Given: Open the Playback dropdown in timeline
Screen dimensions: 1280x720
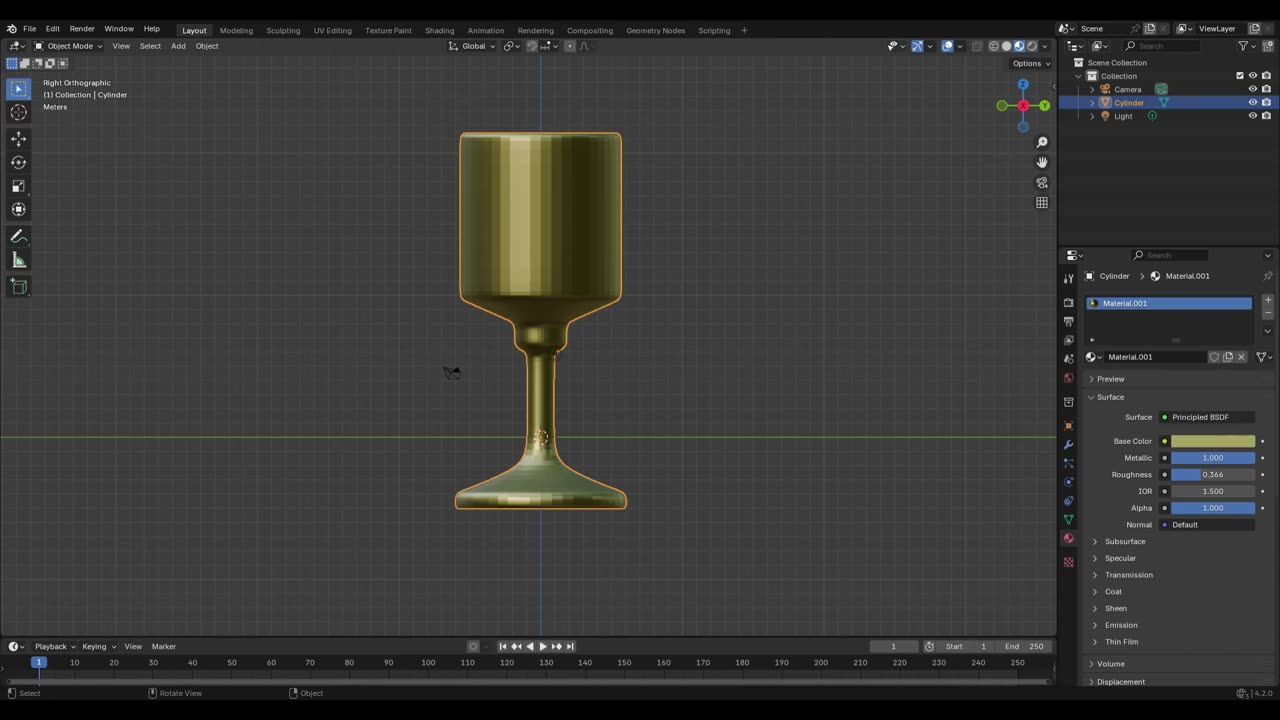Looking at the screenshot, I should (55, 646).
